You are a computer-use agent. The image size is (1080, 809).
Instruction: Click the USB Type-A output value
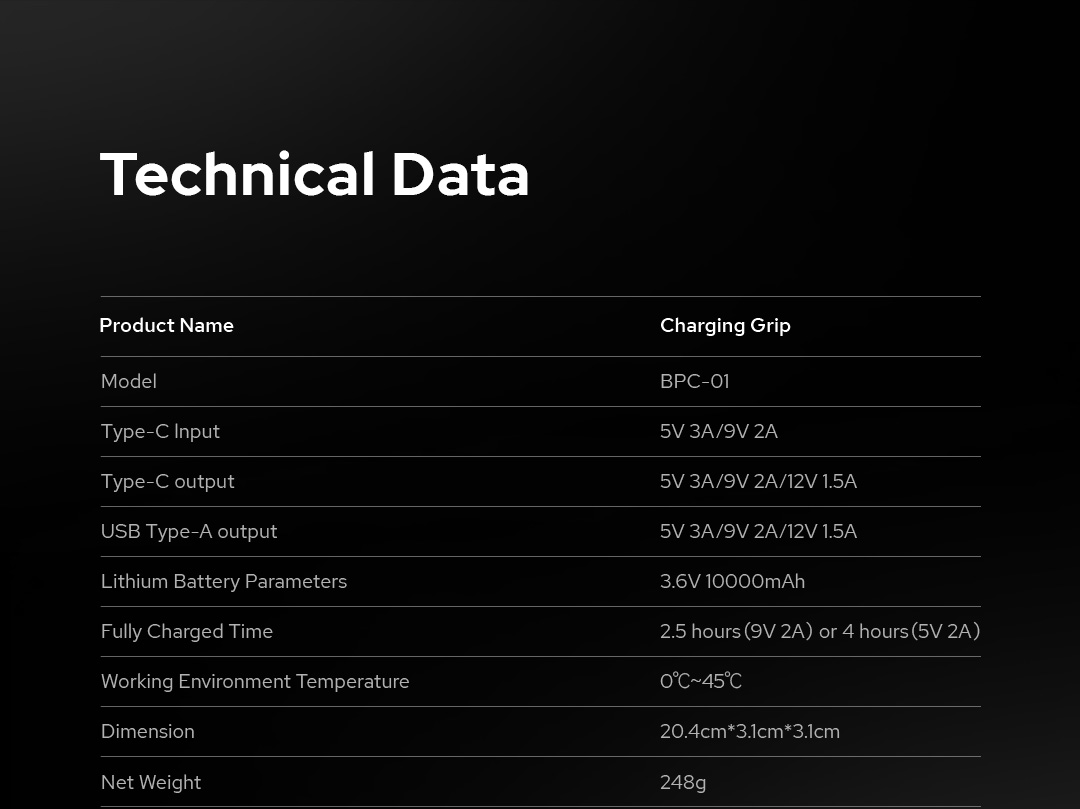tap(758, 532)
